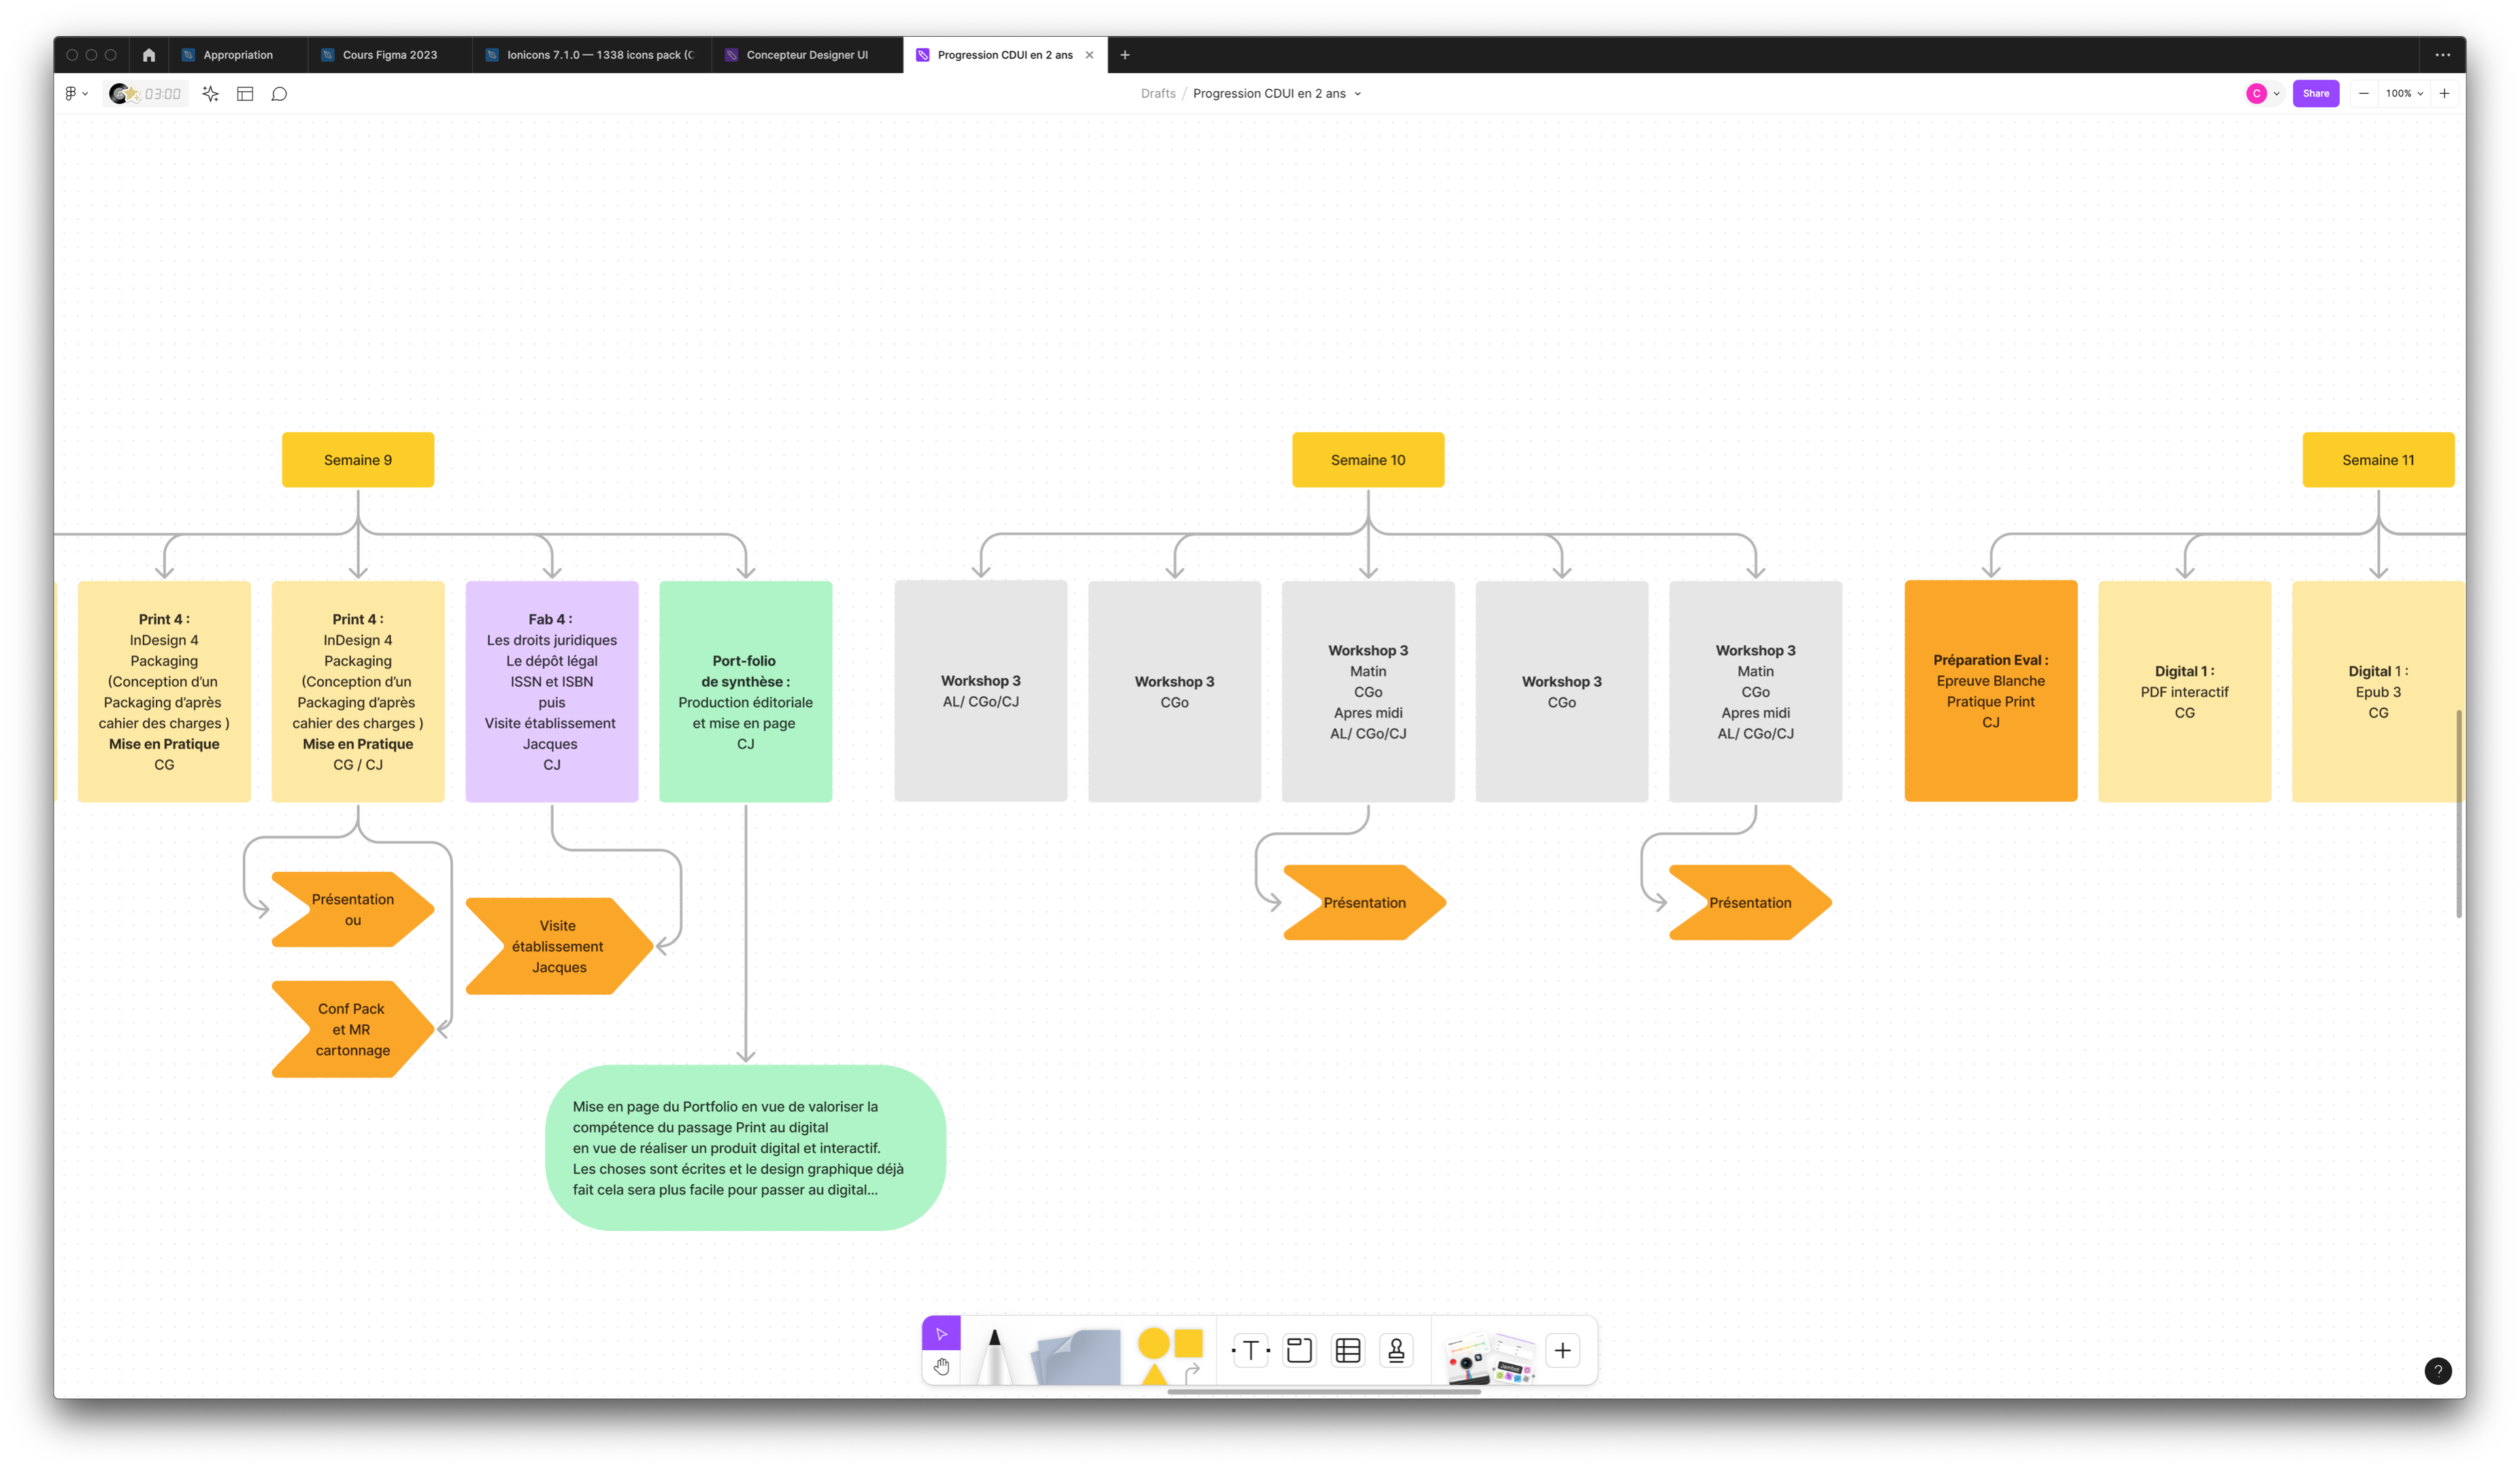Go to the Drafts breadcrumb link

[x=1157, y=94]
